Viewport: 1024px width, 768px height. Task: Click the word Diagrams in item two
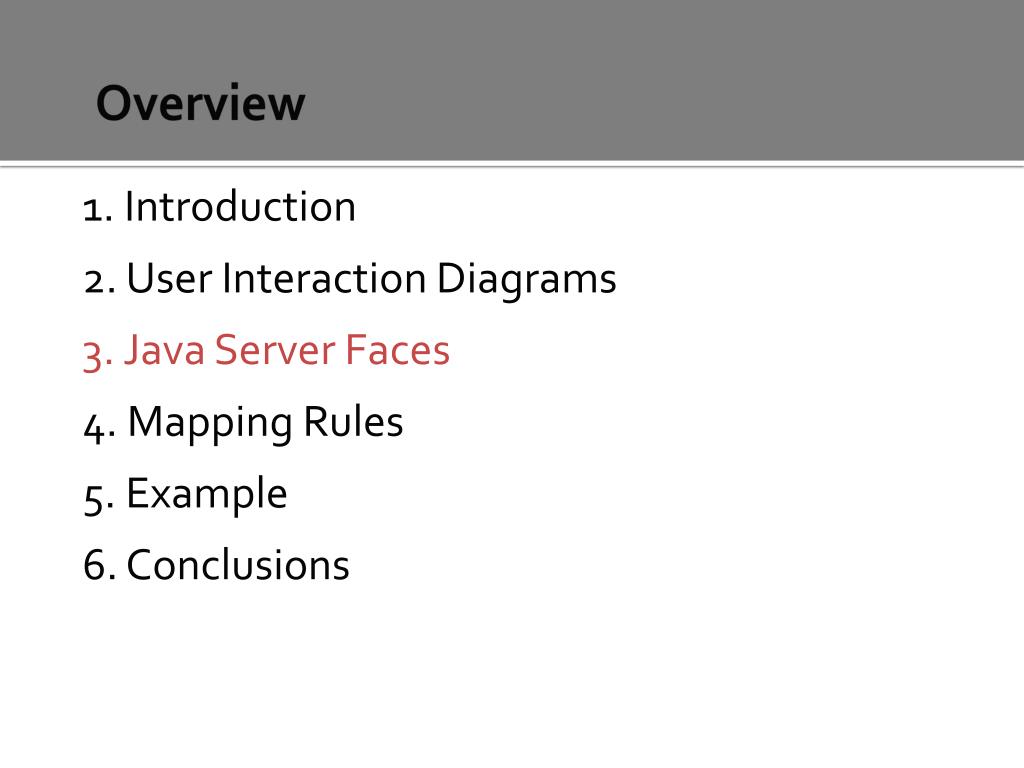[526, 280]
